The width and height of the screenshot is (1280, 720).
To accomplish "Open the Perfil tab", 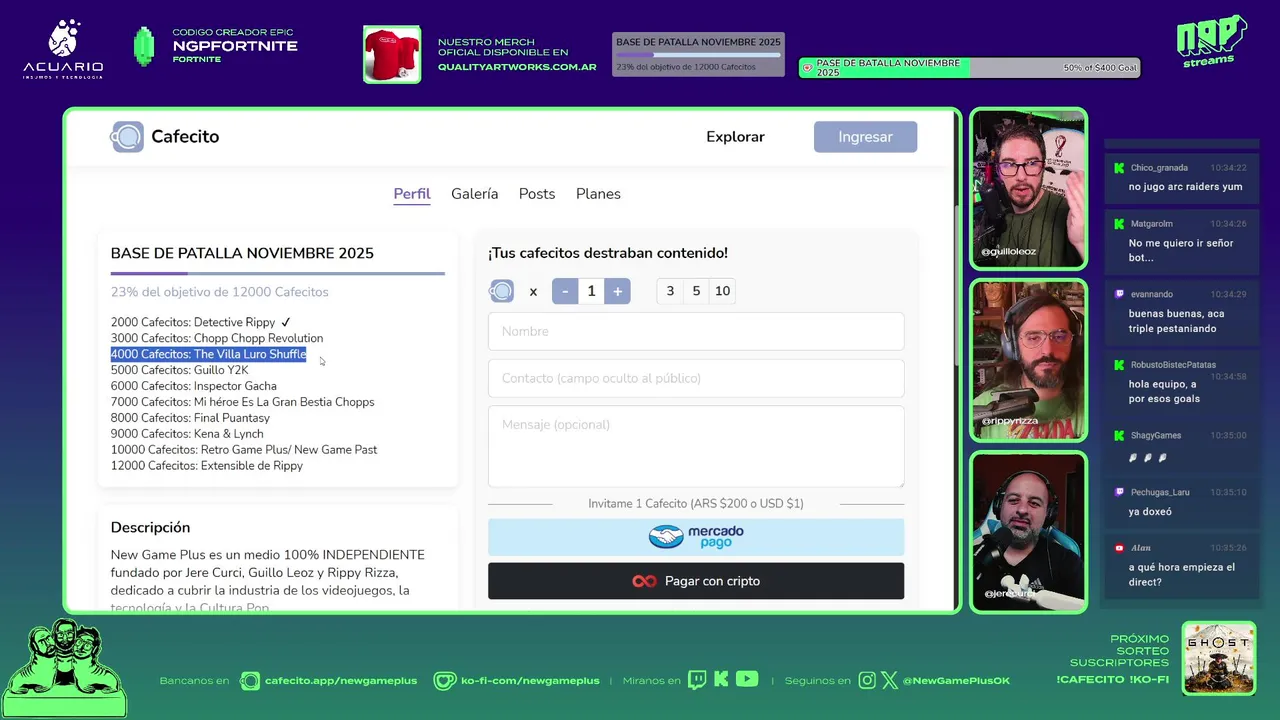I will 412,194.
